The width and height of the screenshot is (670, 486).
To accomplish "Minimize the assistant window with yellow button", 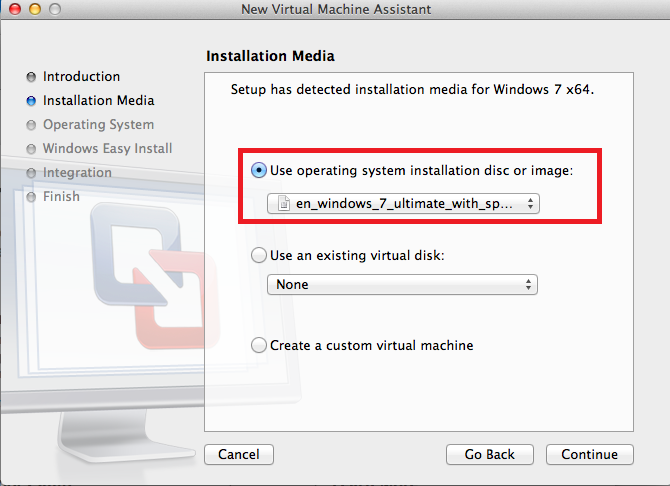I will coord(33,9).
